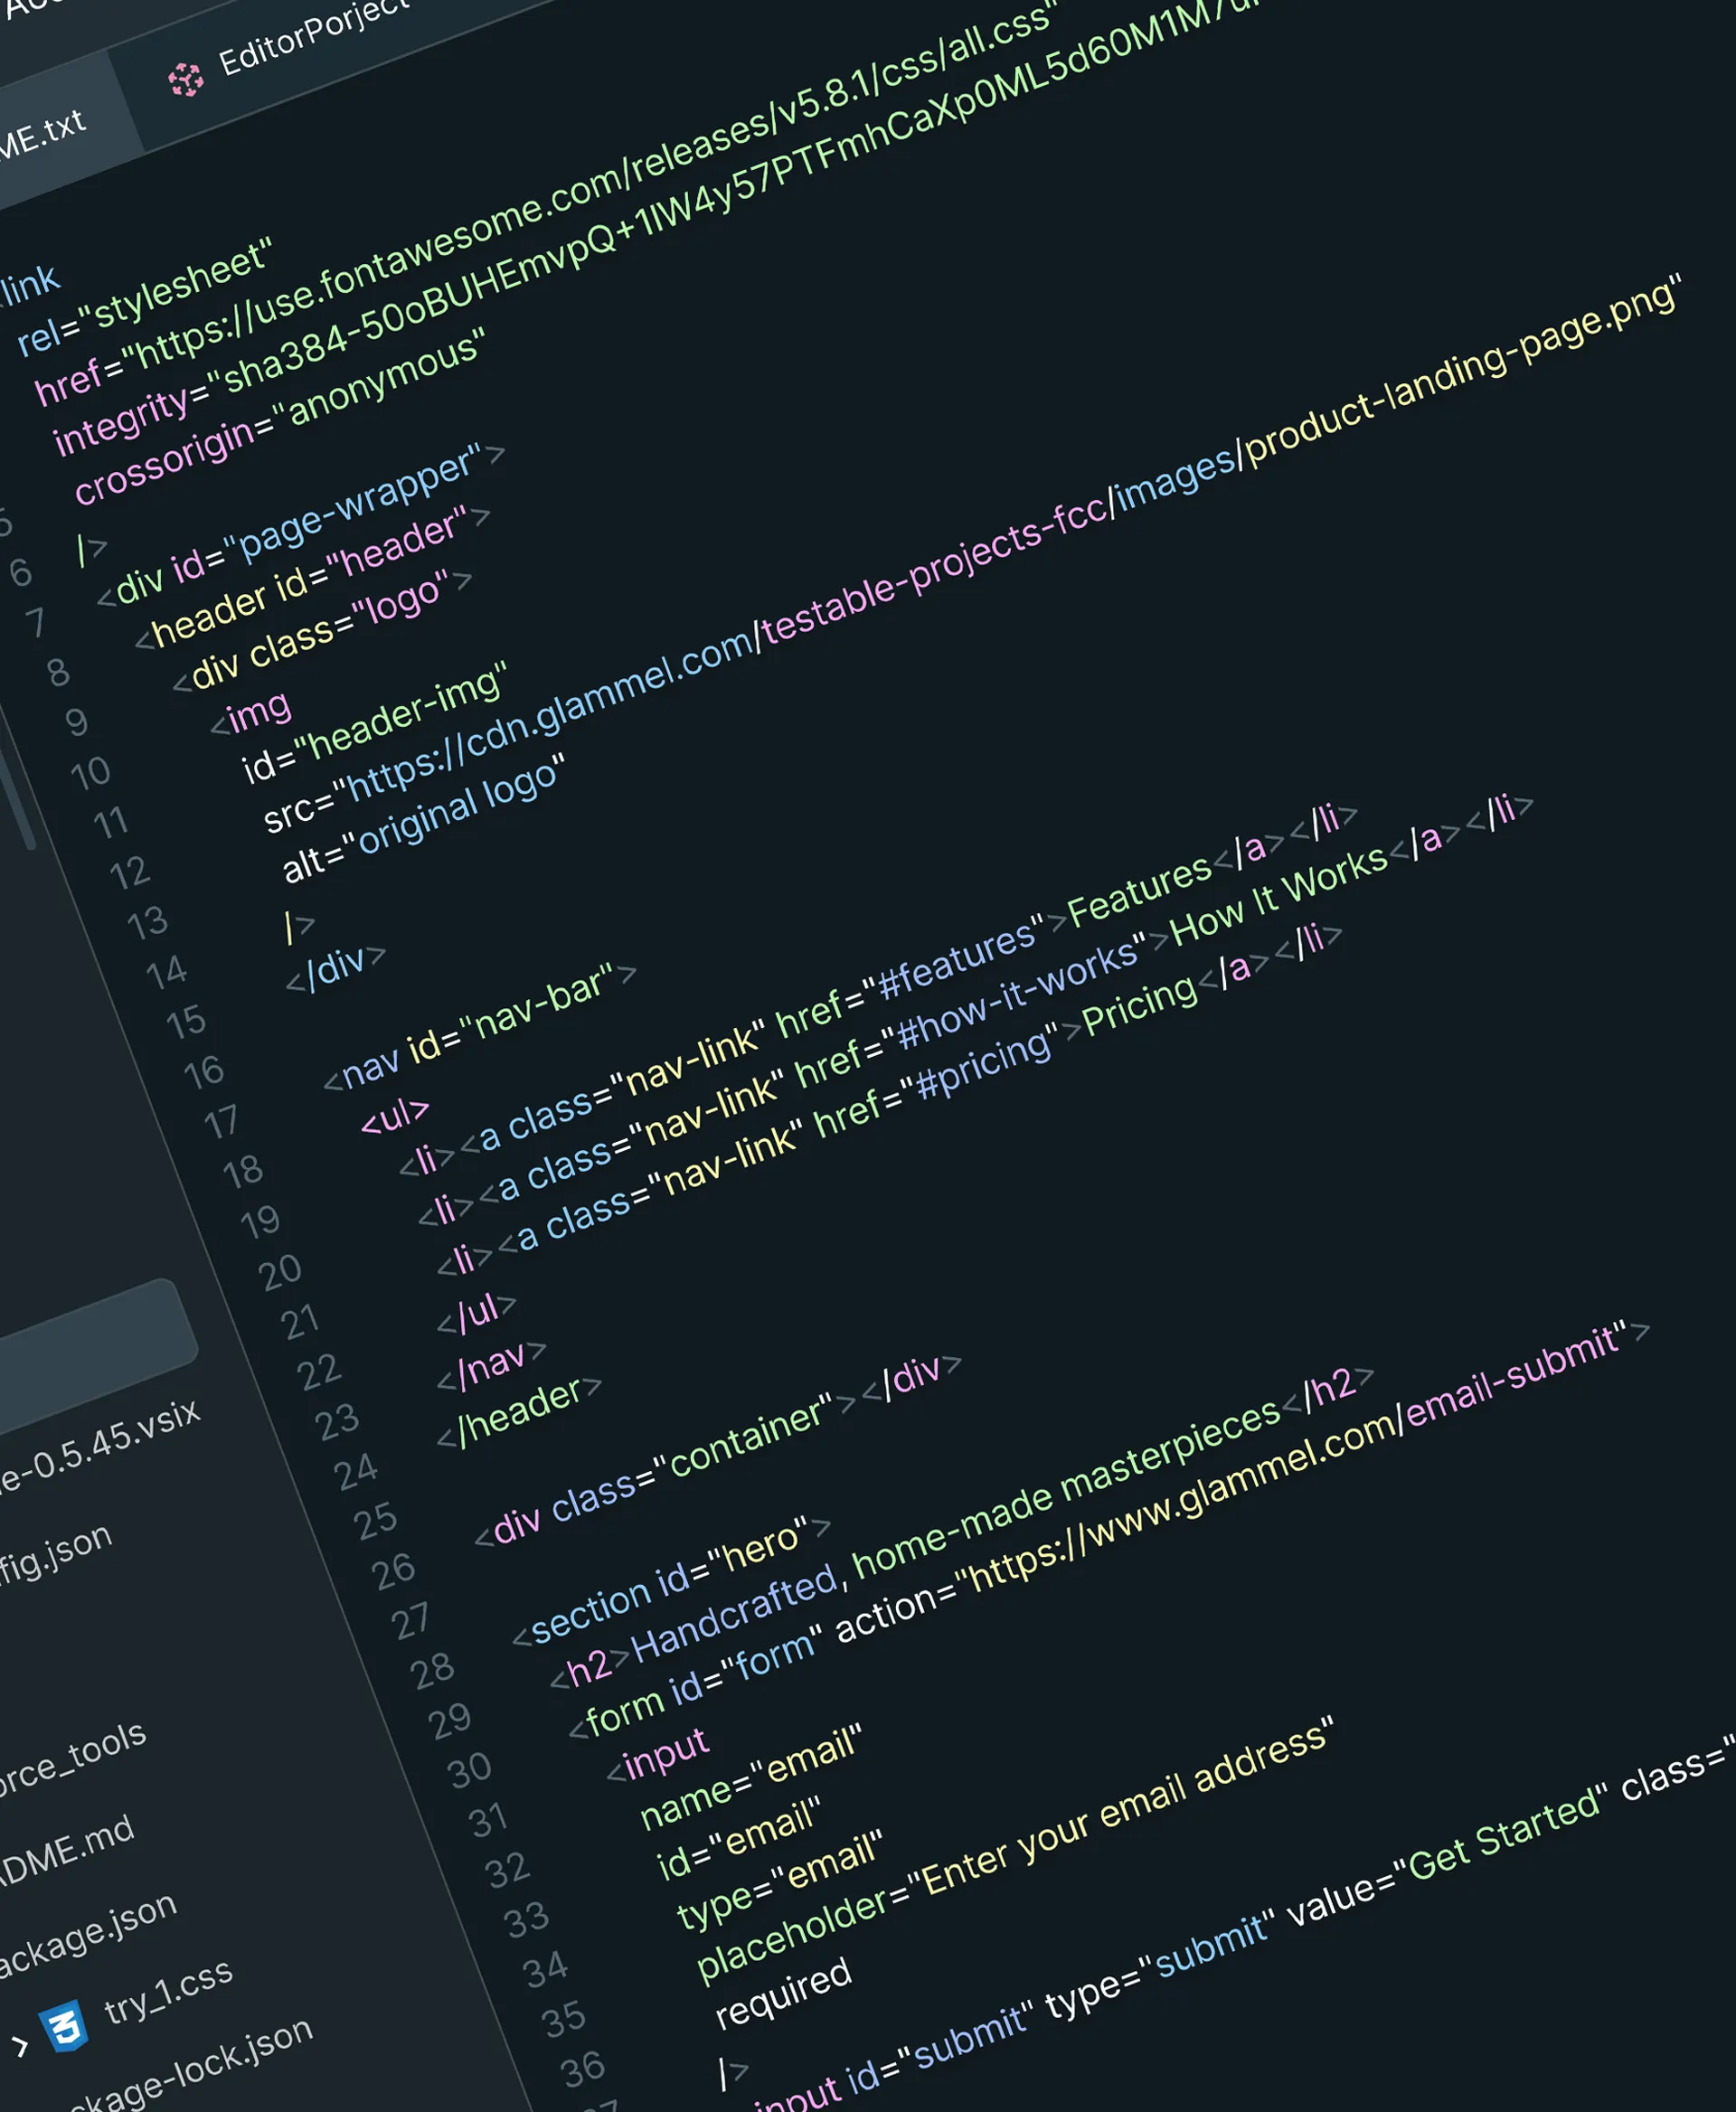
Task: Click the pink icon on the EditorPorject tab
Action: pos(186,80)
